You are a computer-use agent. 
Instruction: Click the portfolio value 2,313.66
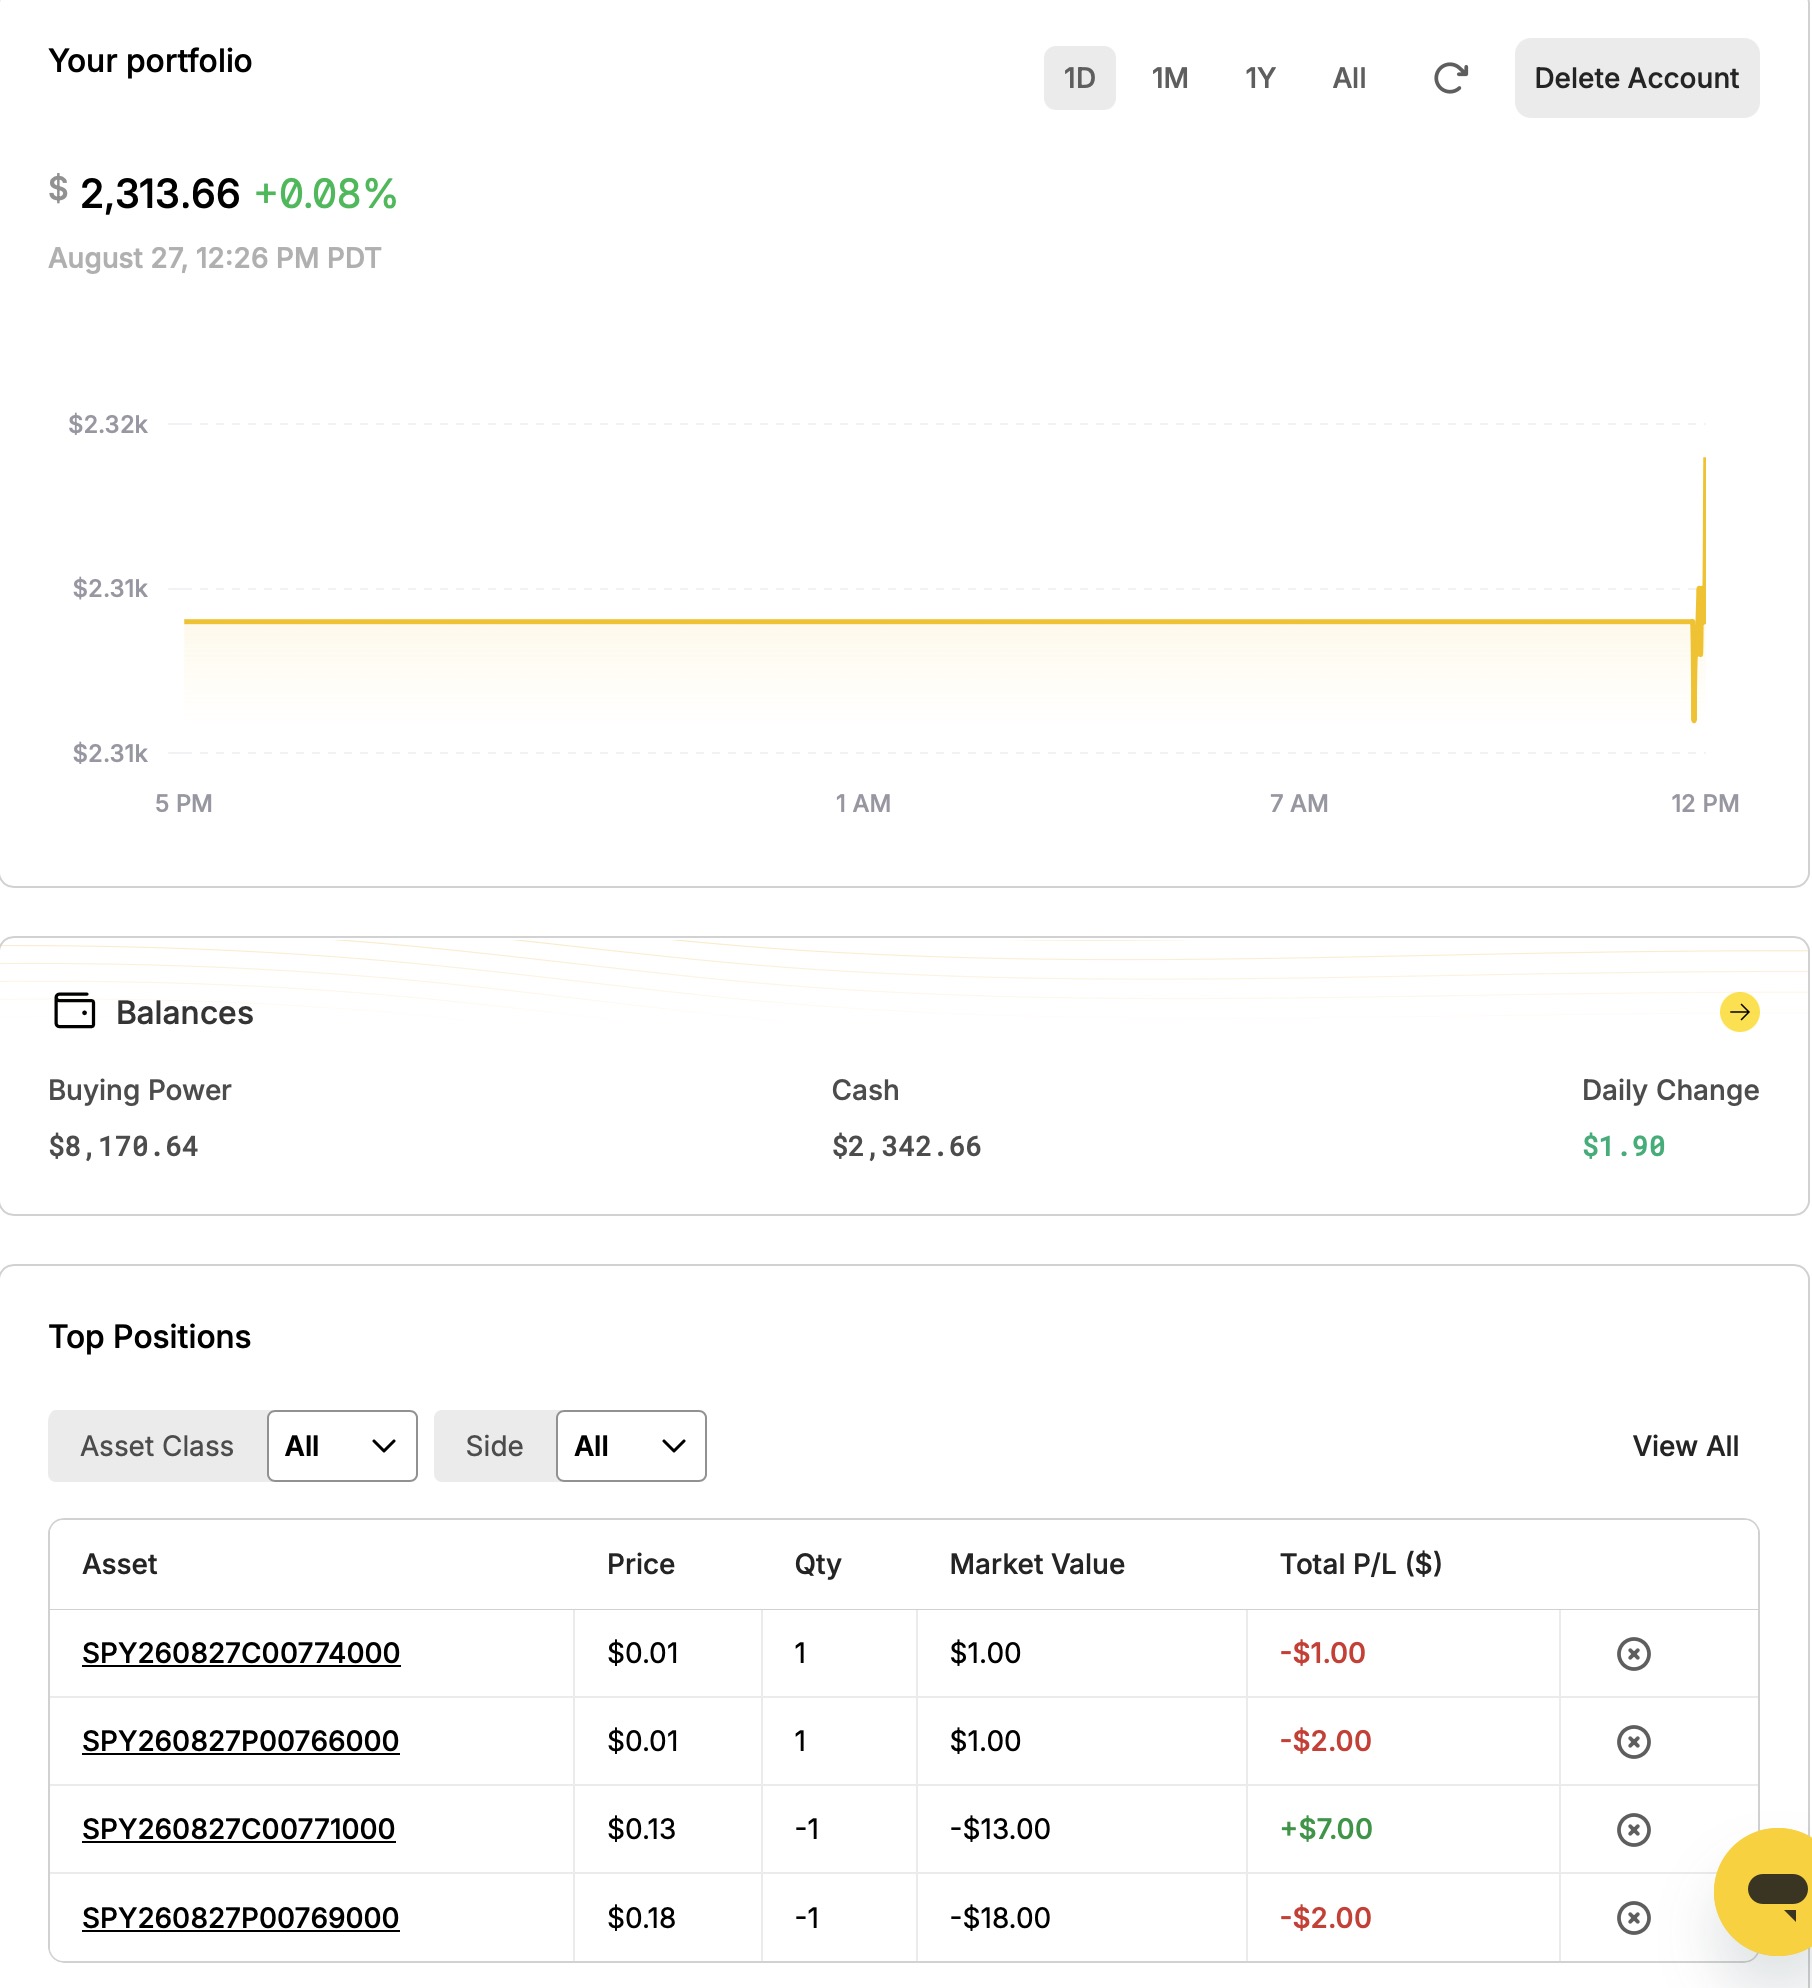click(x=160, y=194)
